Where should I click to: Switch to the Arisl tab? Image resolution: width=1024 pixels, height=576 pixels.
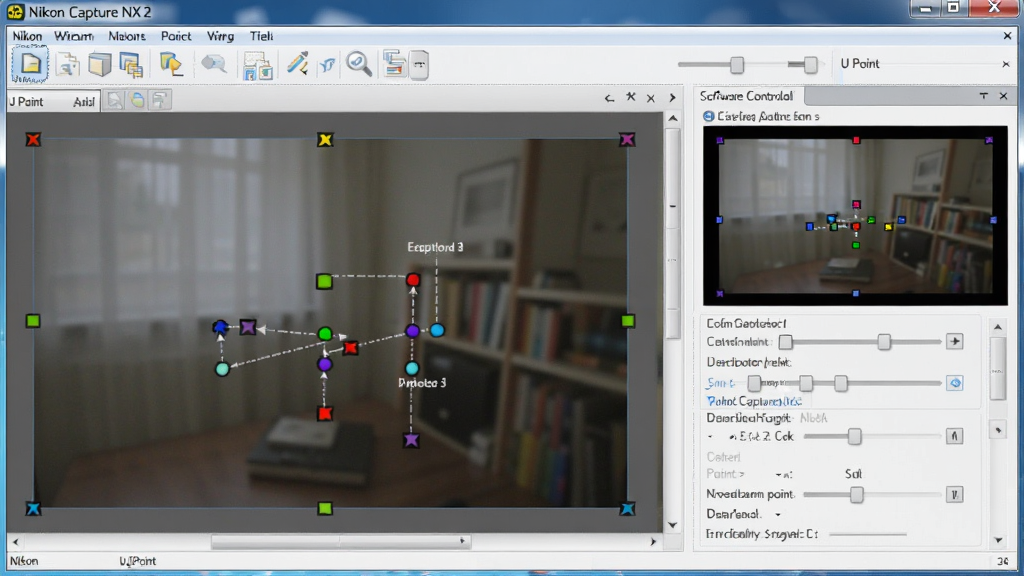(x=84, y=102)
